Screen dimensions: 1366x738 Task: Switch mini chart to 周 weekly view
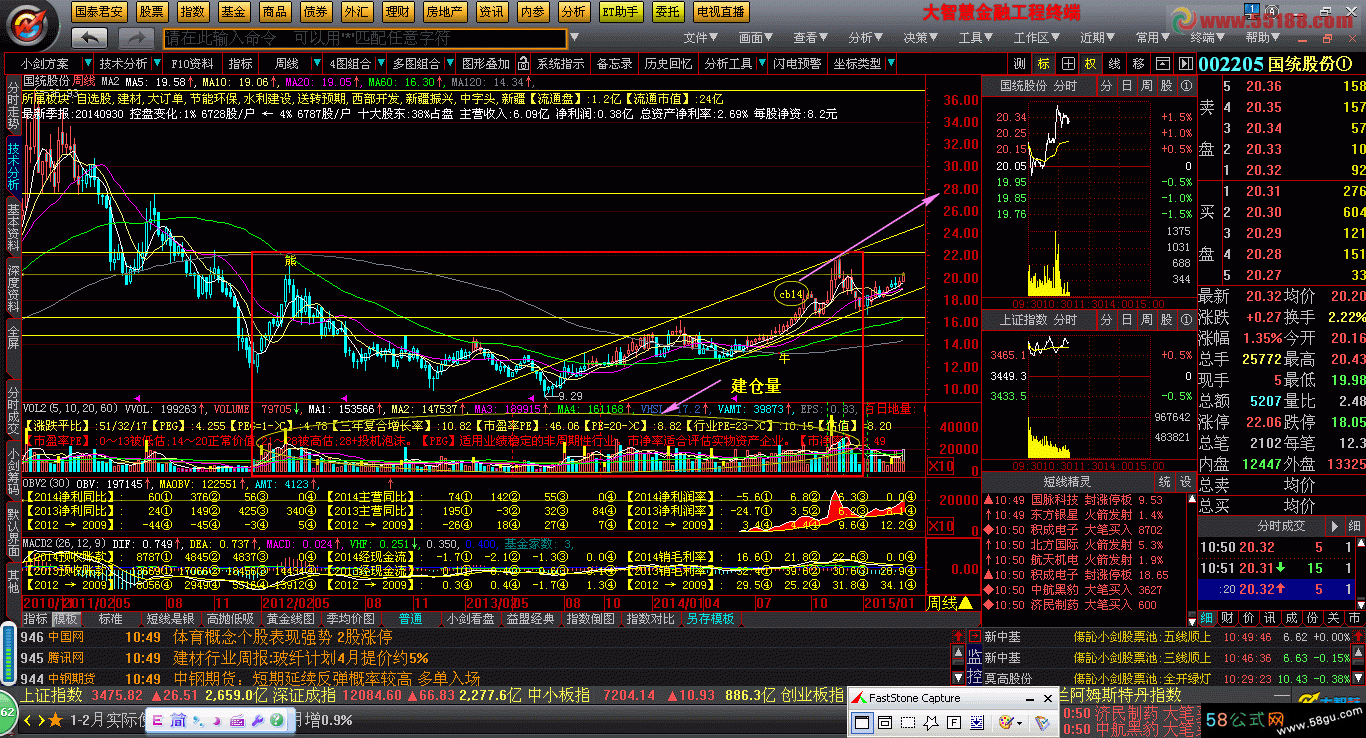click(x=1147, y=86)
